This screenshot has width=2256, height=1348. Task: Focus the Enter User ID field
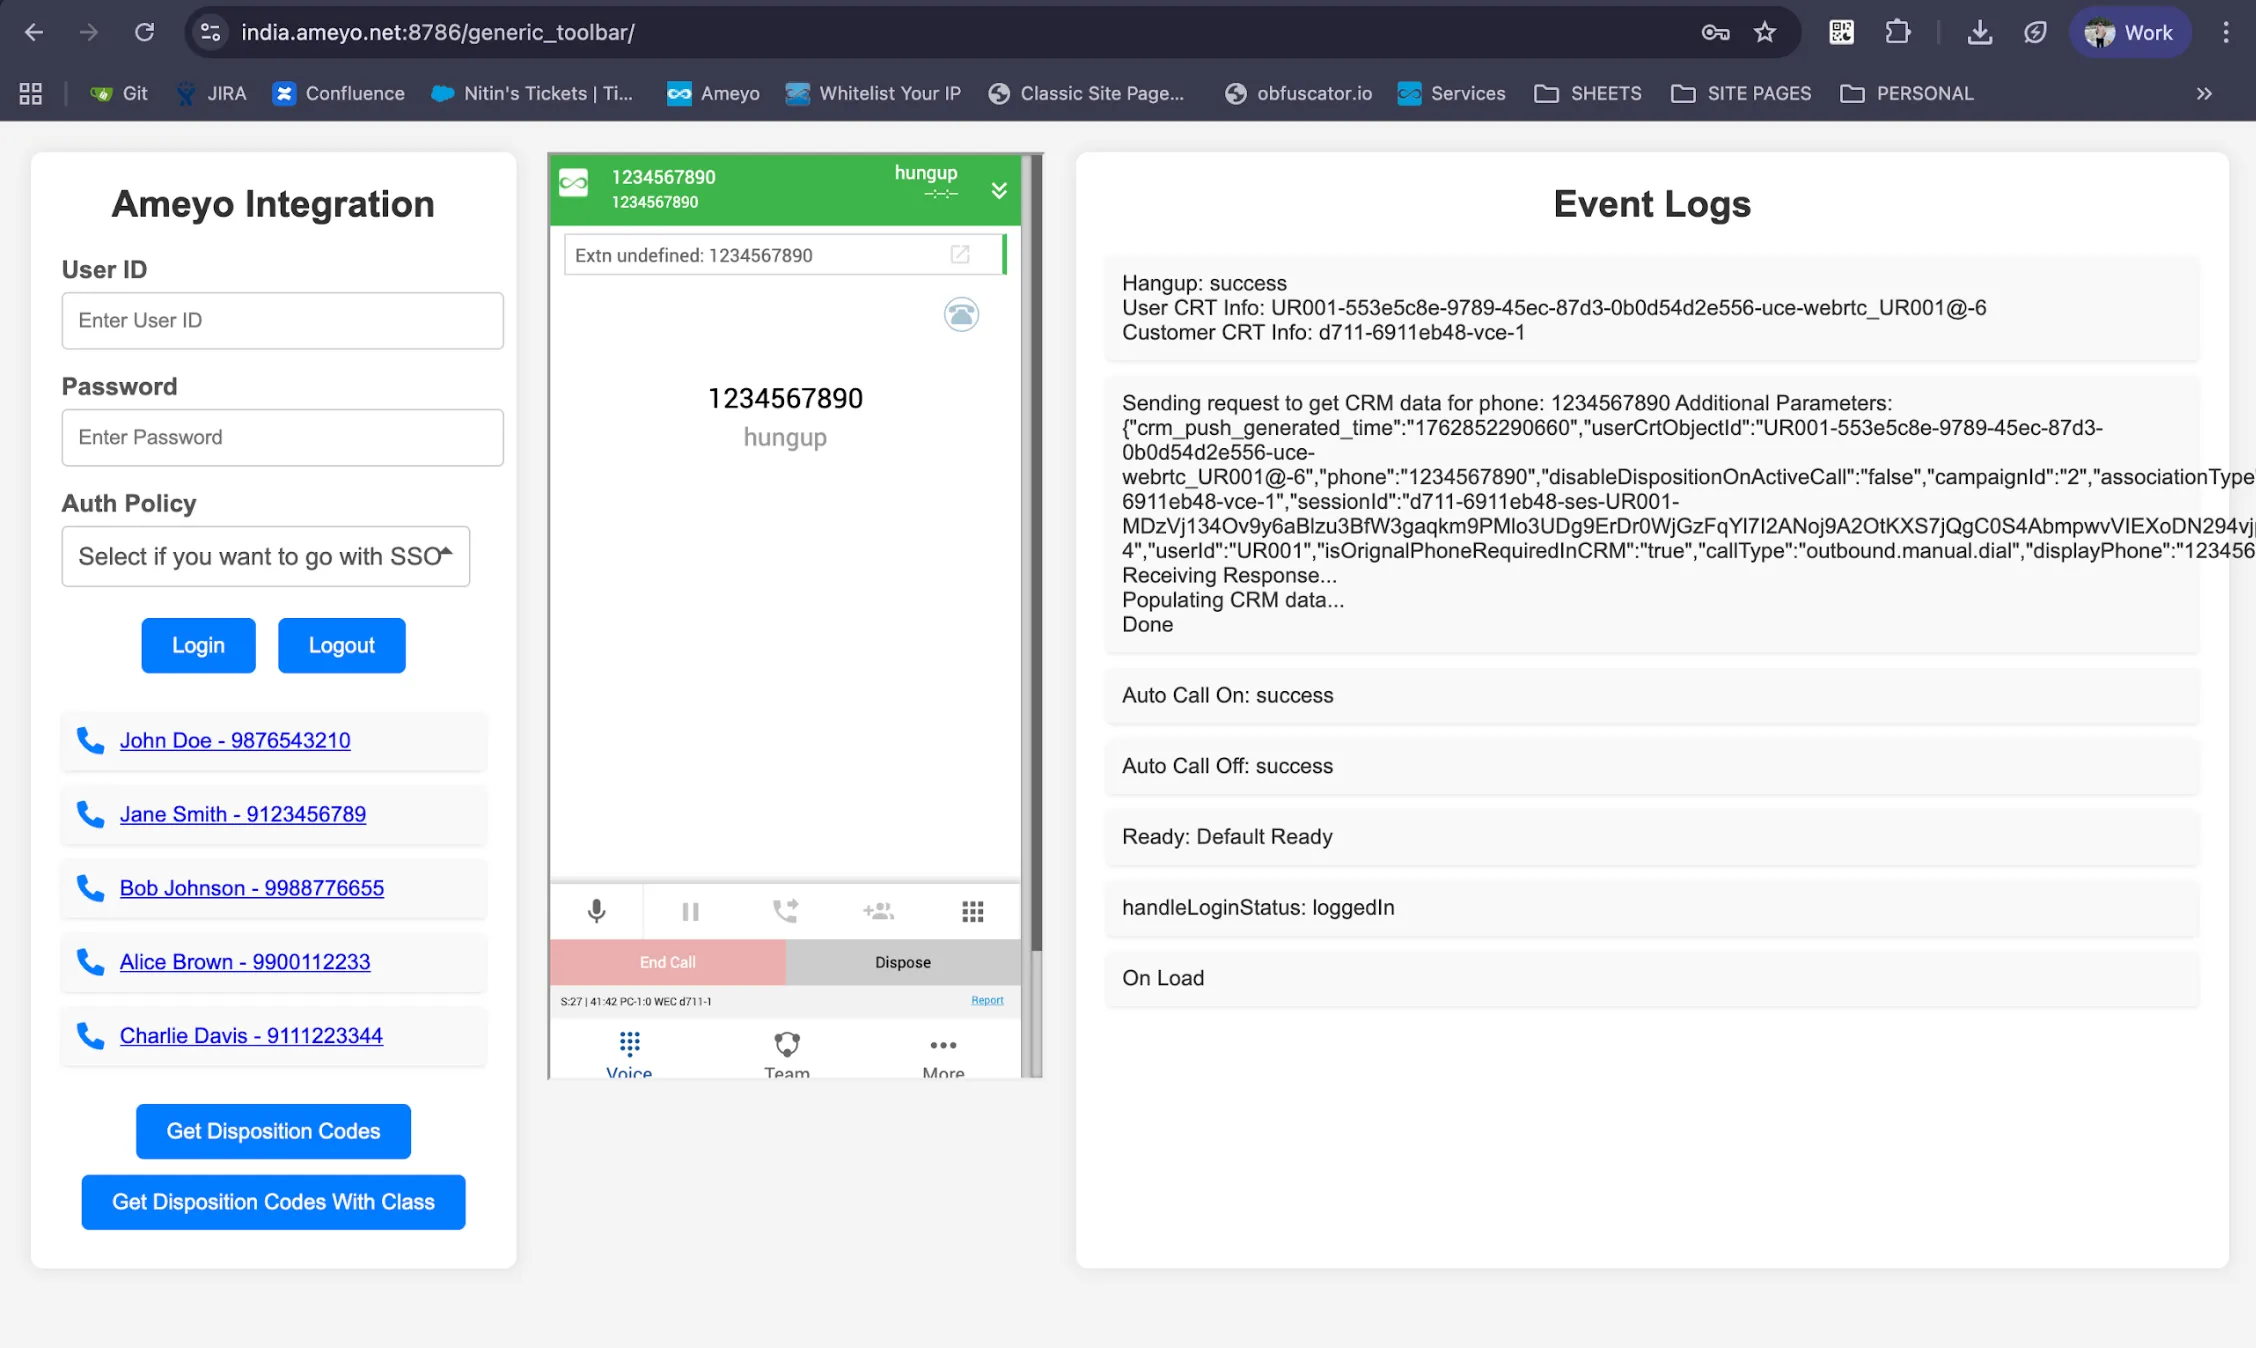point(283,320)
